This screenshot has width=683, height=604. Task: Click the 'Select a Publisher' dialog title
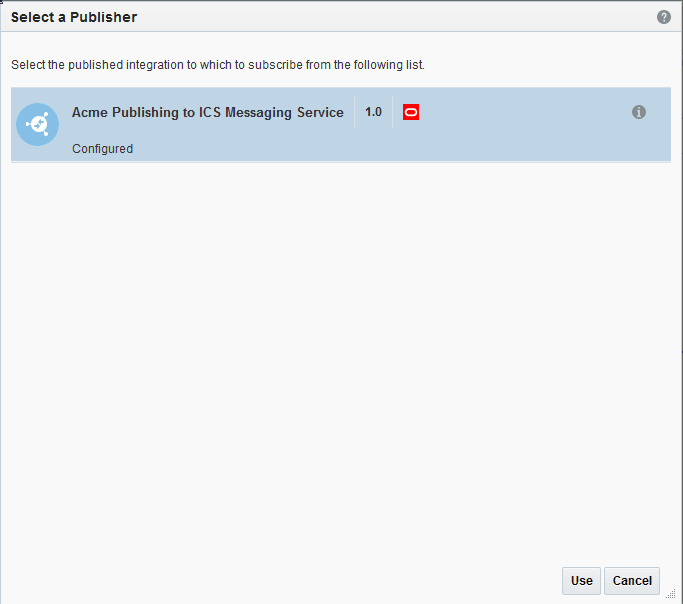pos(74,17)
